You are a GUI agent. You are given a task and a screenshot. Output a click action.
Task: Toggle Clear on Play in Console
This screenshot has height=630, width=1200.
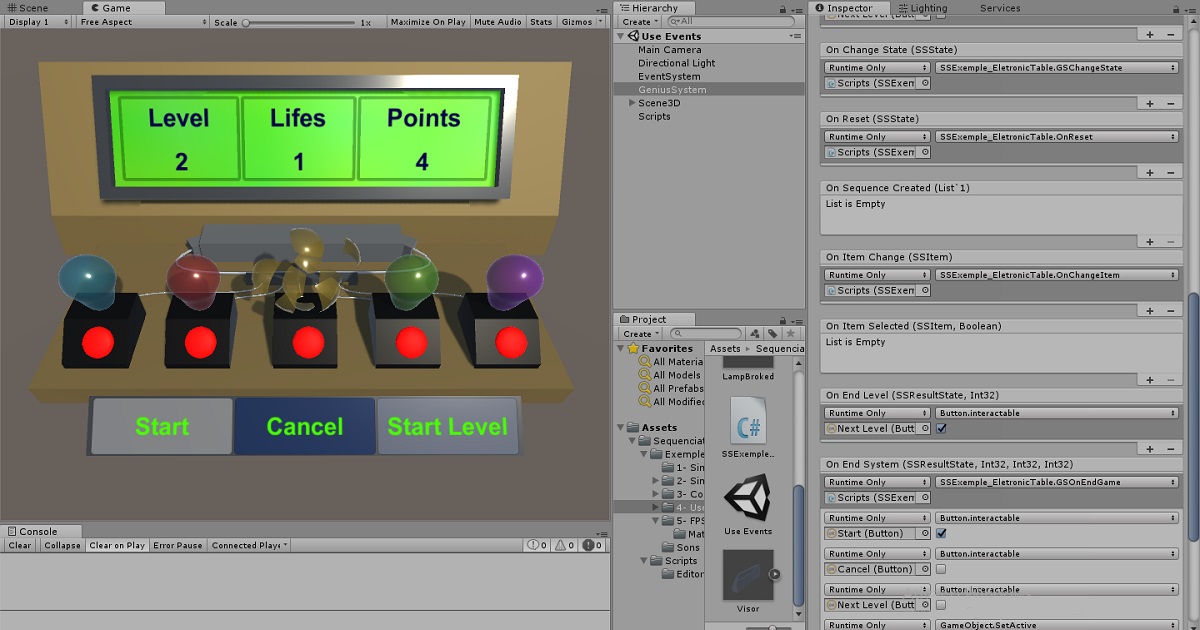[x=117, y=546]
